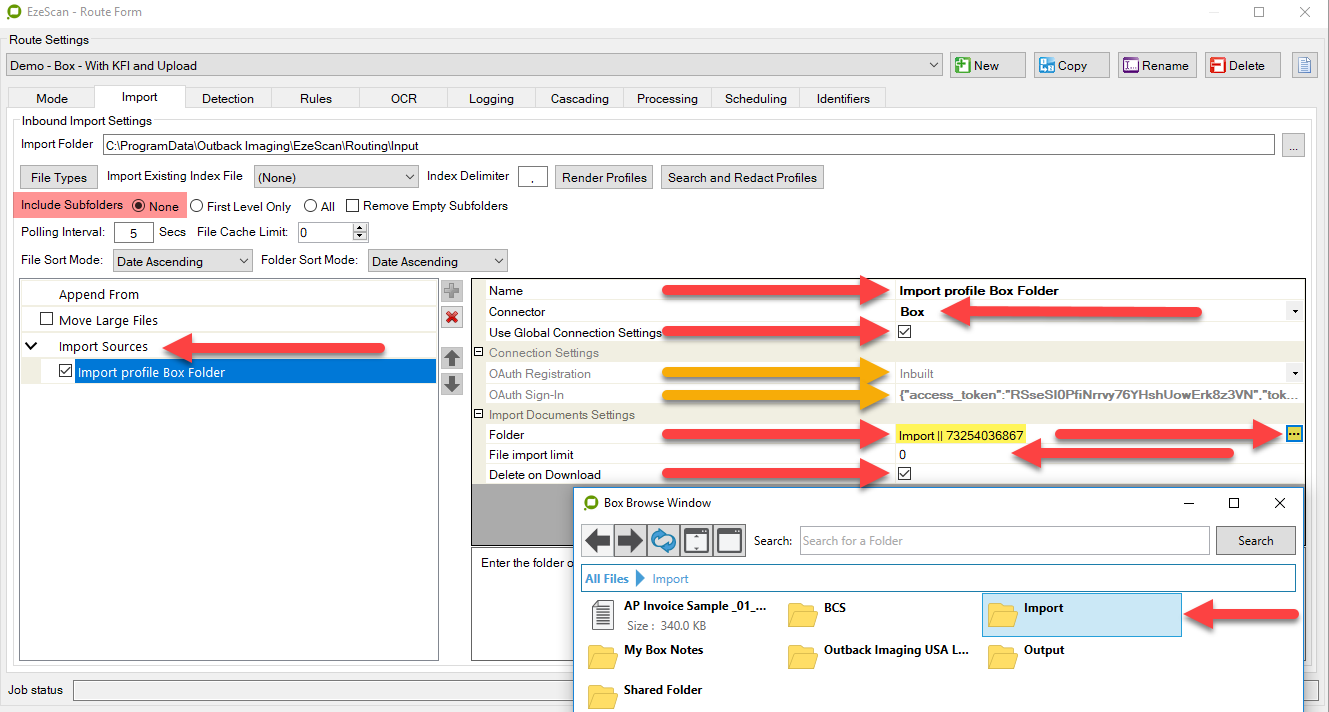Click the red X remove source icon

click(452, 317)
